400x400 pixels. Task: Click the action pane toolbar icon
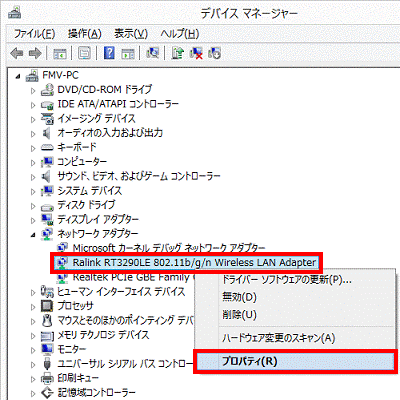[x=128, y=53]
